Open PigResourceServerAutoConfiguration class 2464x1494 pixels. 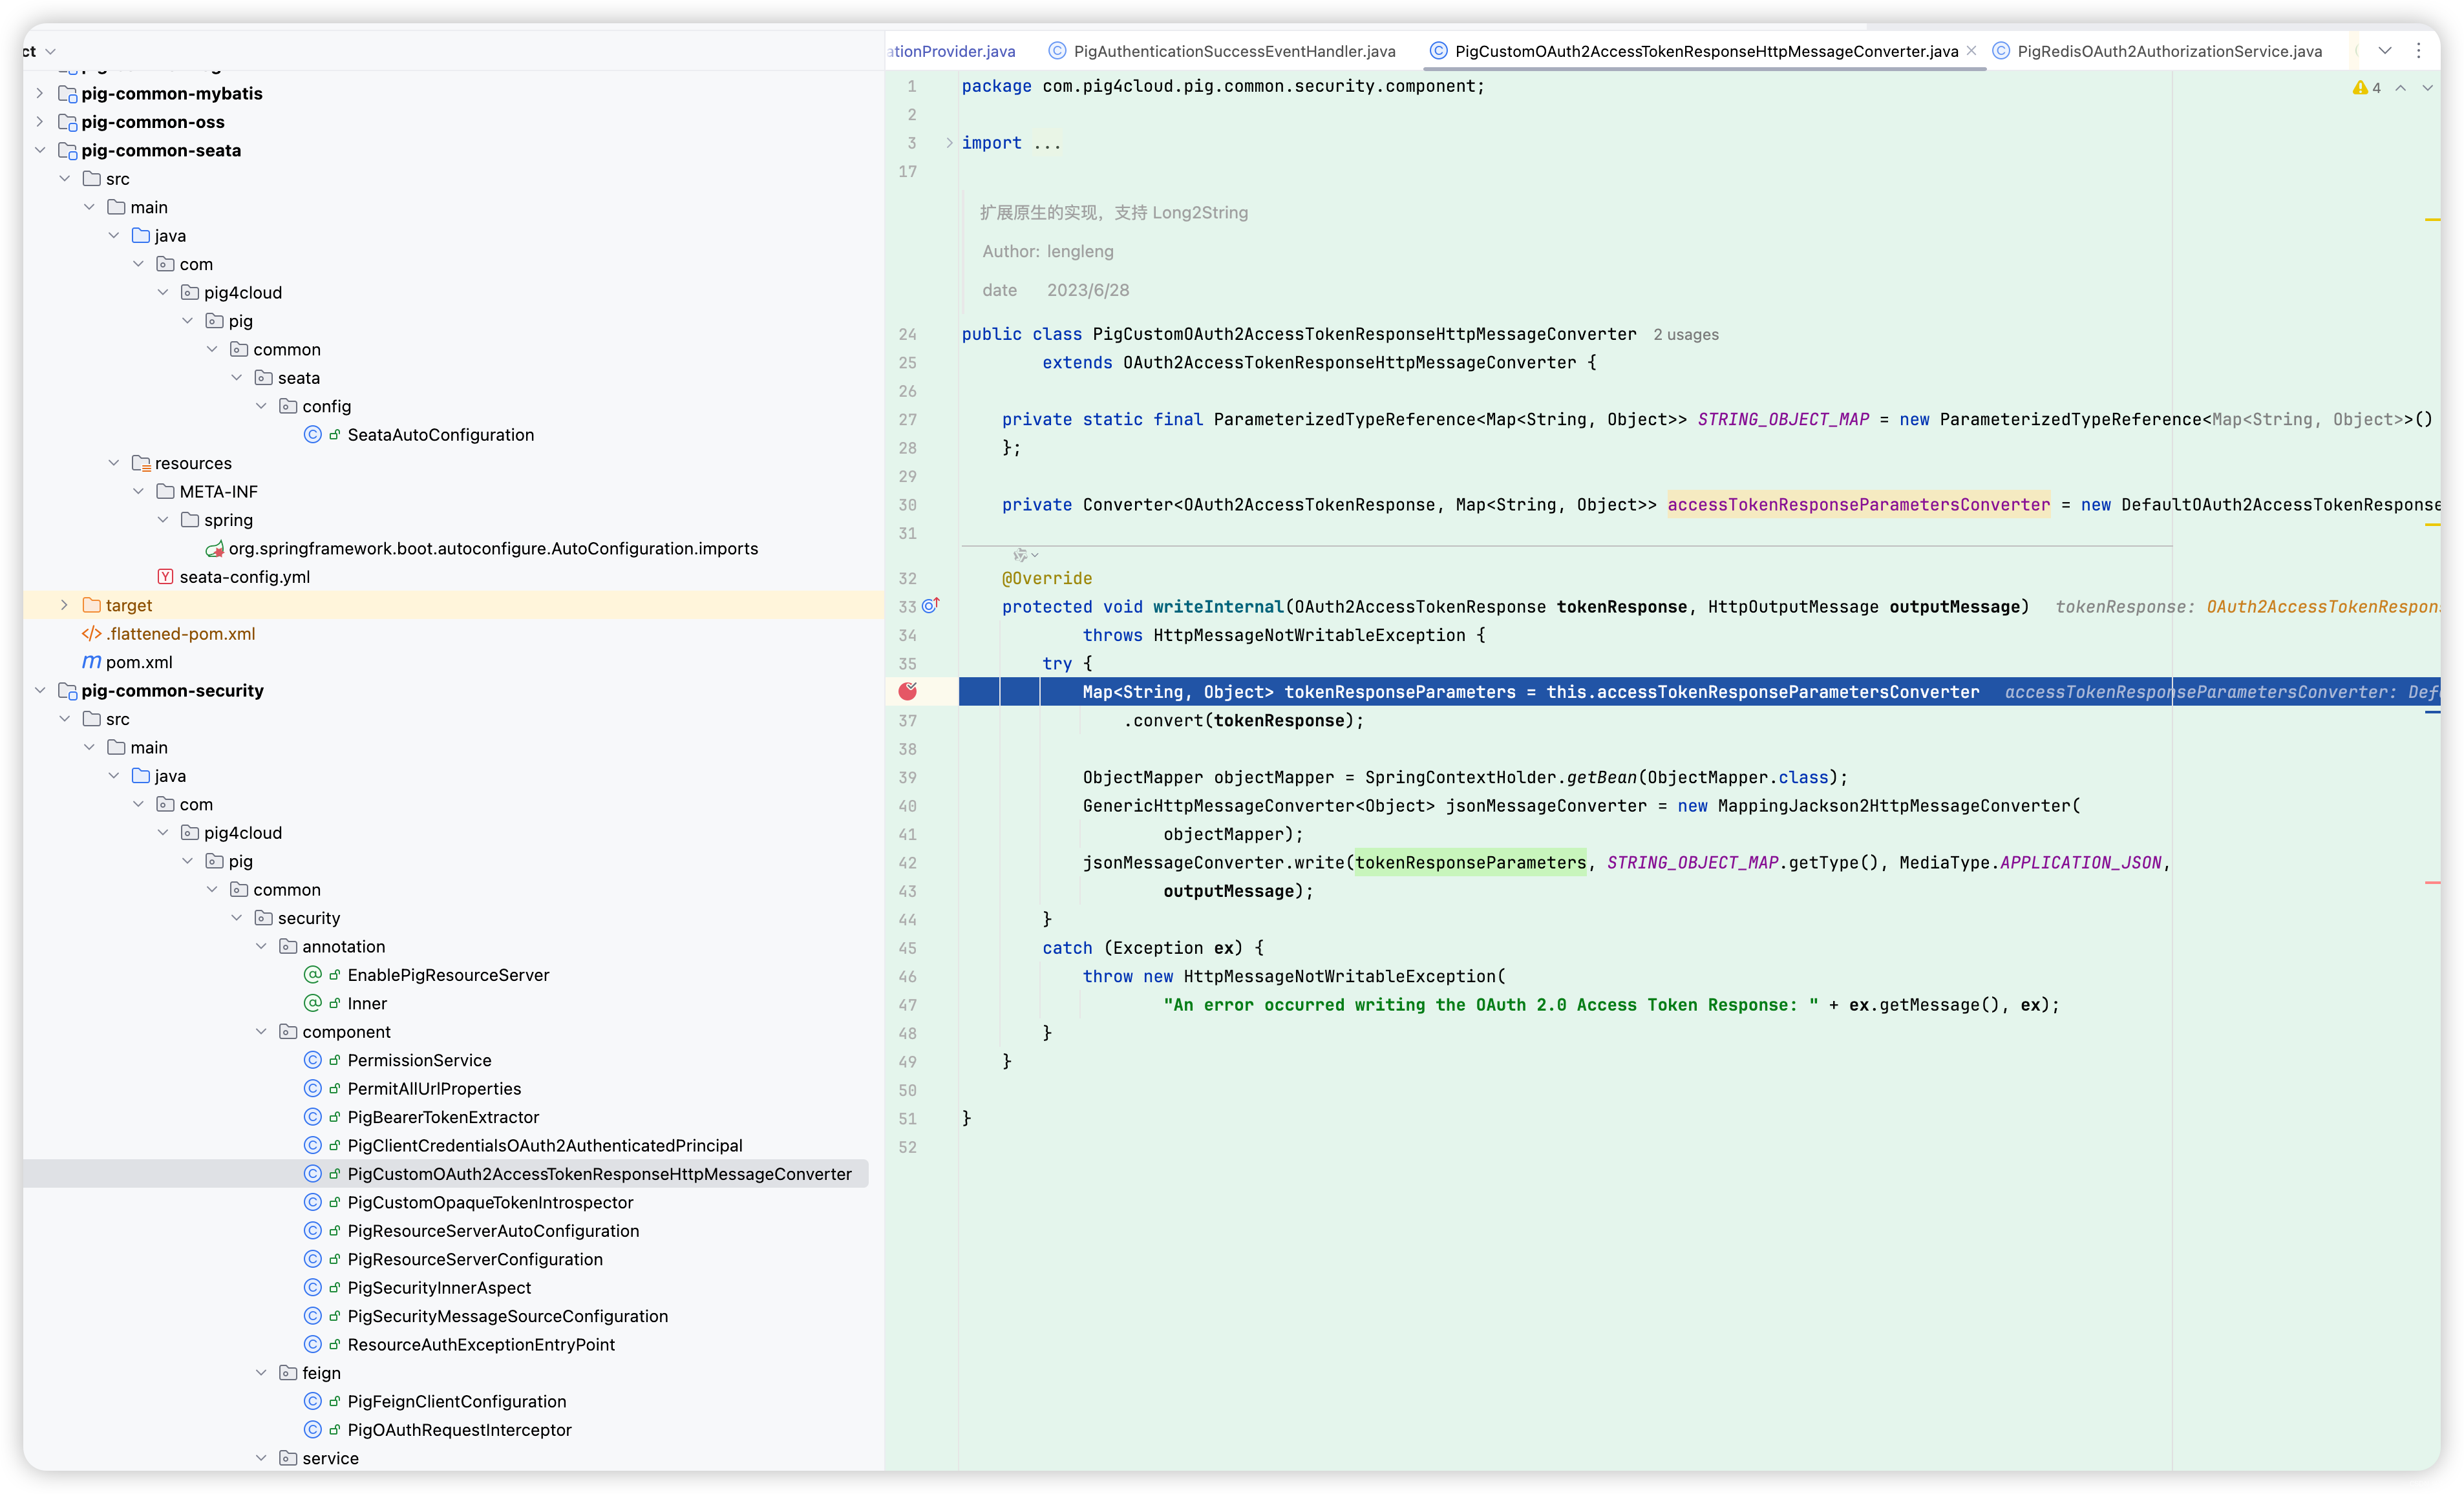pyautogui.click(x=493, y=1231)
